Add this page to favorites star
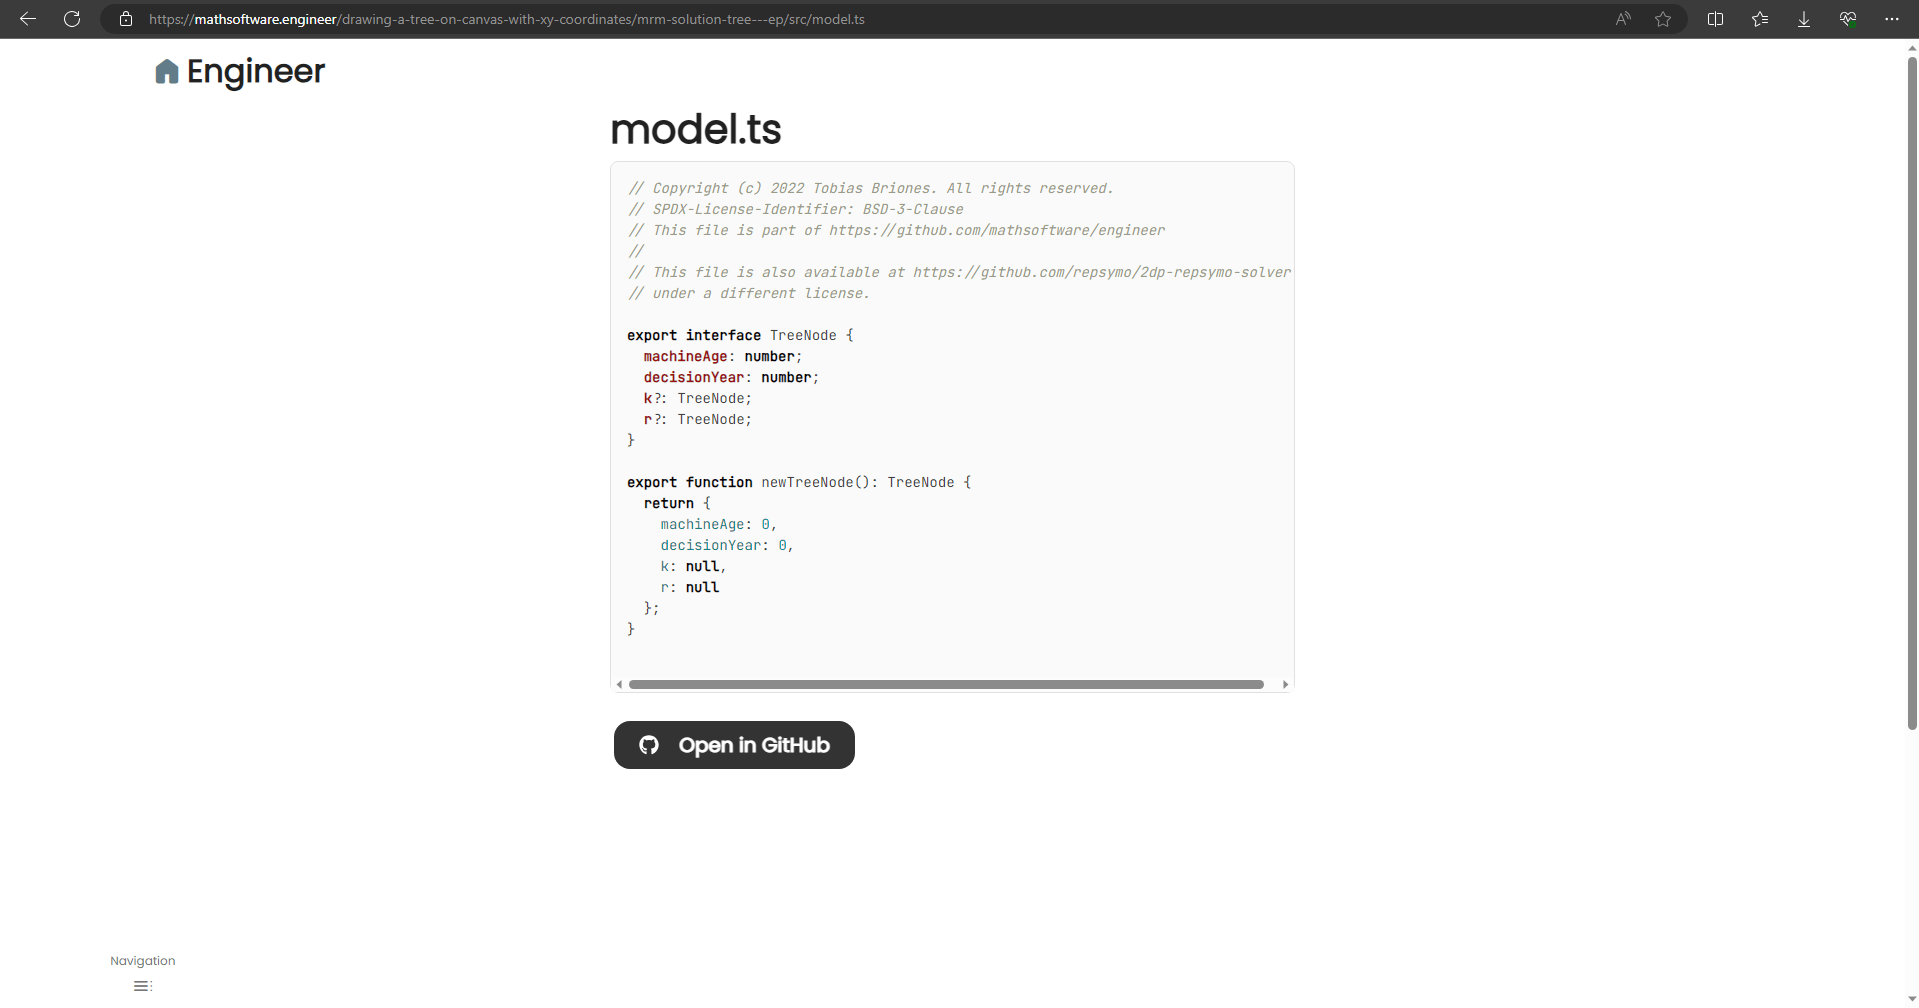 pyautogui.click(x=1663, y=19)
